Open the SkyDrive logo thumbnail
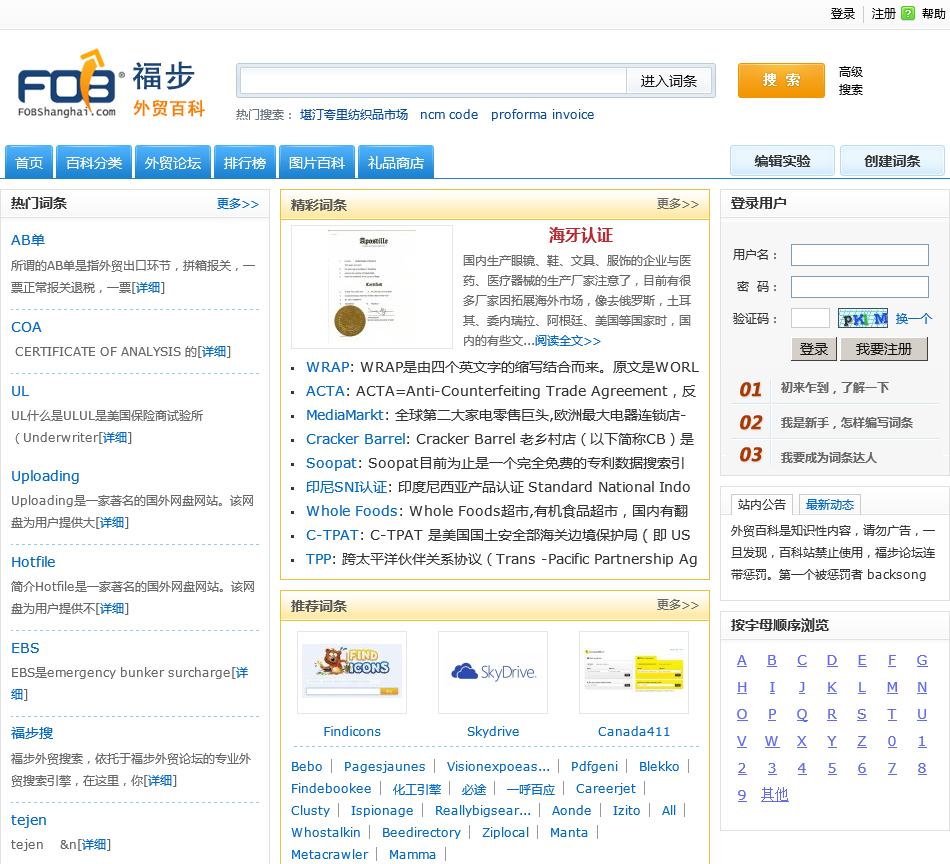The width and height of the screenshot is (950, 864). click(x=493, y=672)
